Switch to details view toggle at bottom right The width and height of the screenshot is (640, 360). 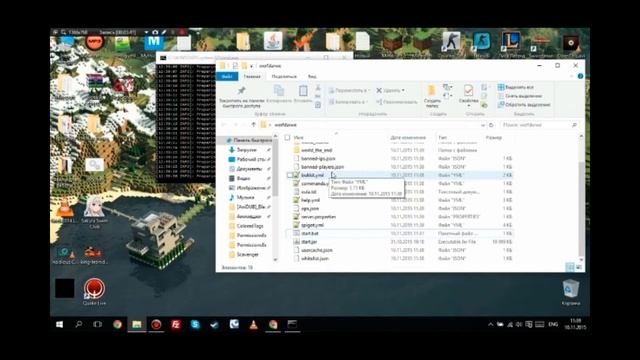(570, 267)
